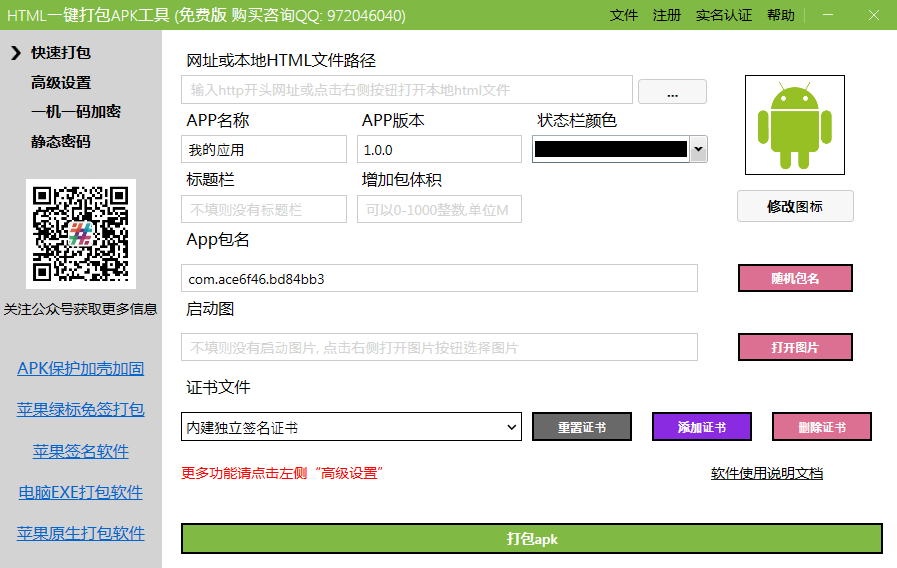Open the 实名认证 menu item

coord(724,15)
